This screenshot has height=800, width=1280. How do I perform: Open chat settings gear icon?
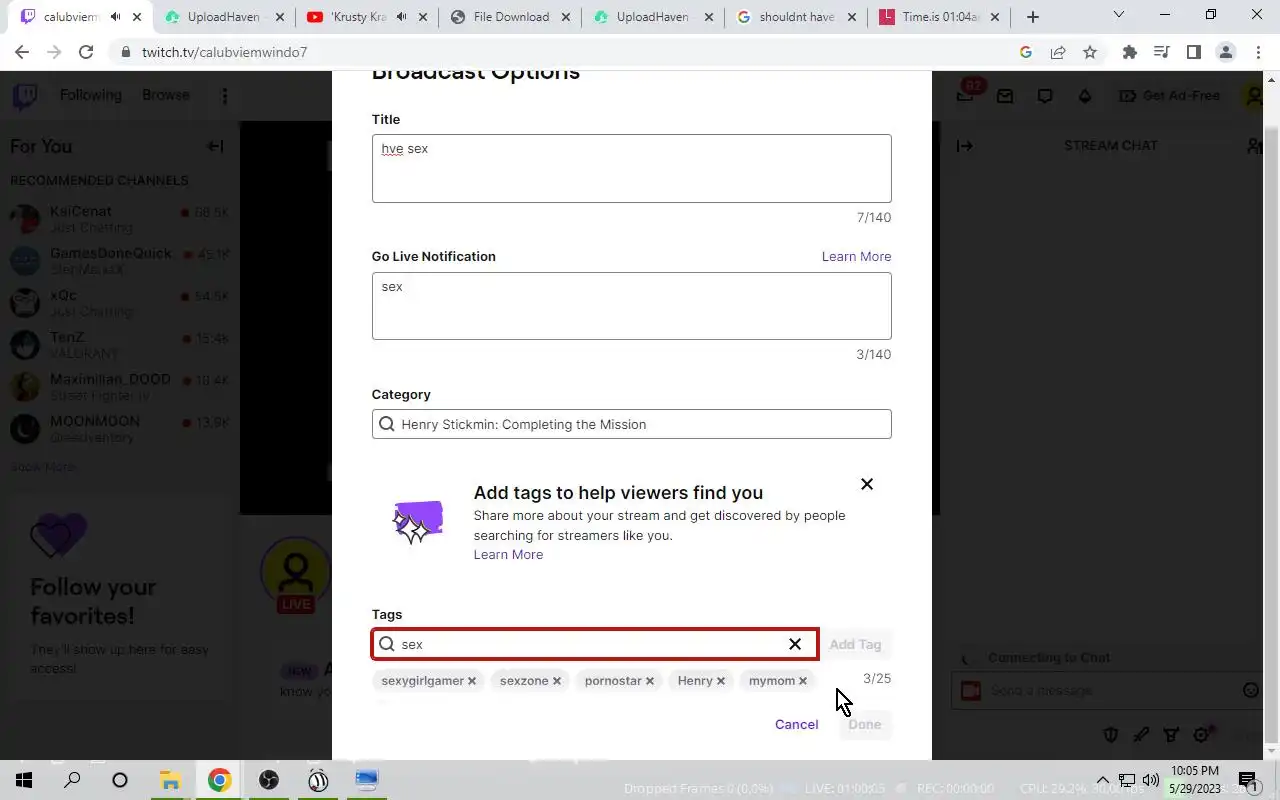(x=1202, y=735)
